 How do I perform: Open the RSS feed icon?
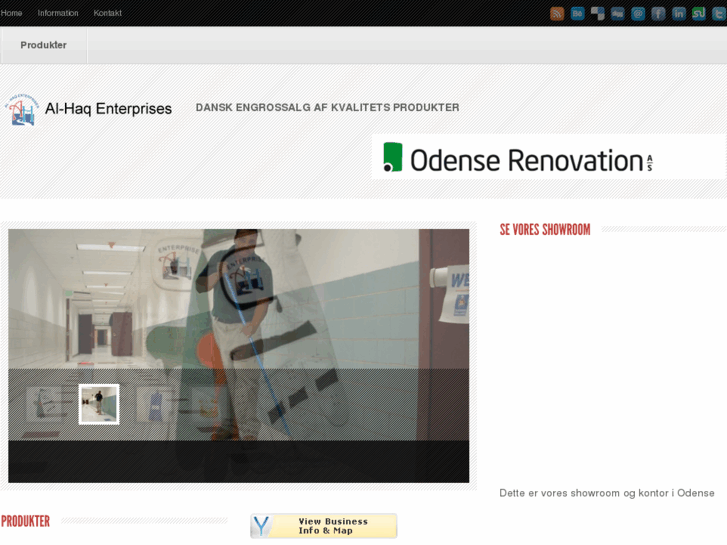557,13
